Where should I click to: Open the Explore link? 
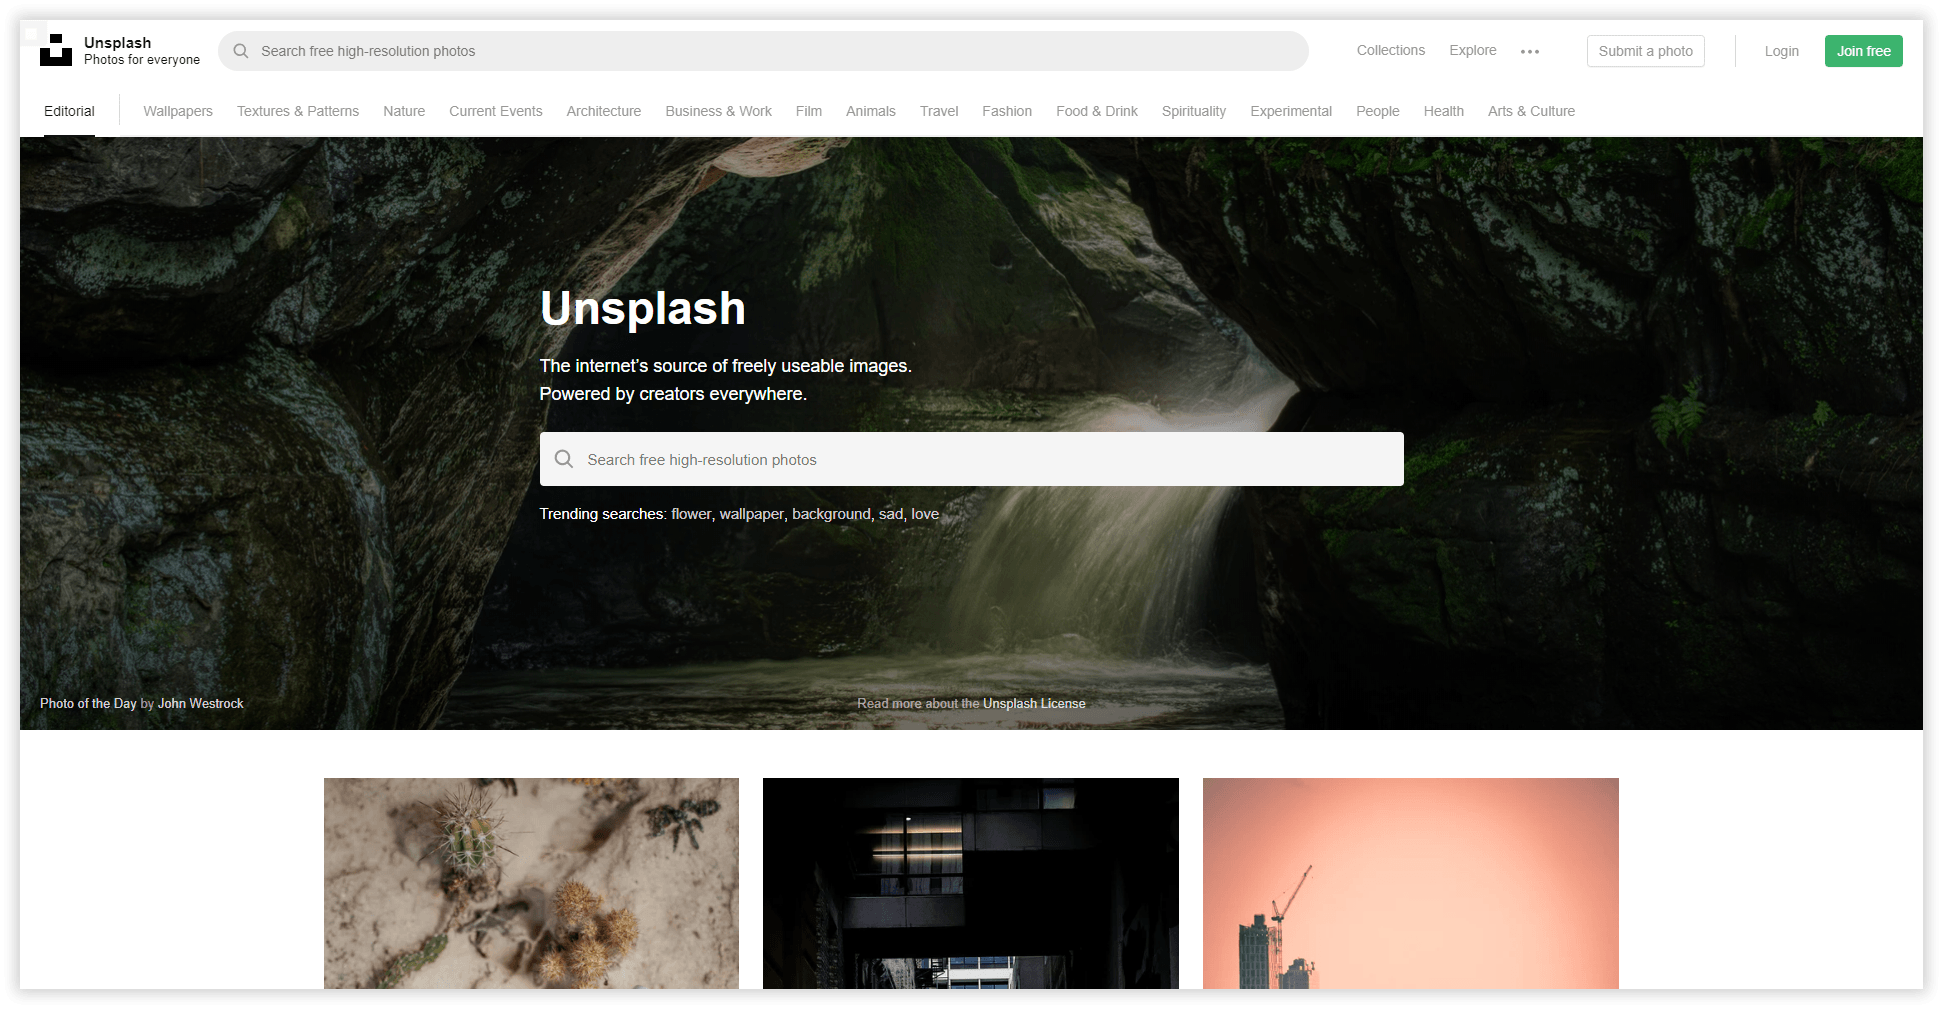[1473, 50]
